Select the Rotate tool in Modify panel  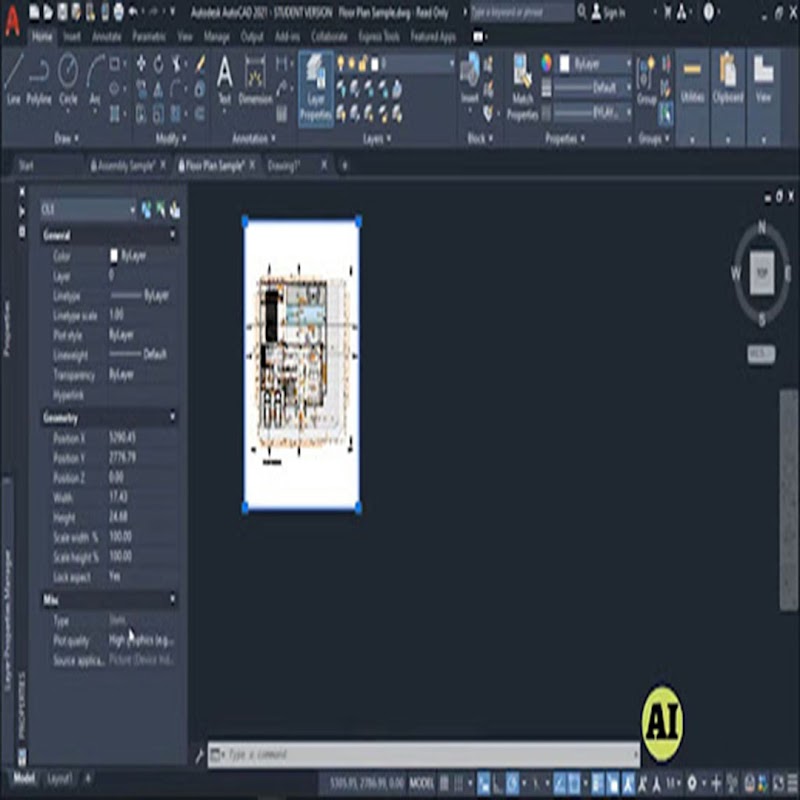point(159,64)
